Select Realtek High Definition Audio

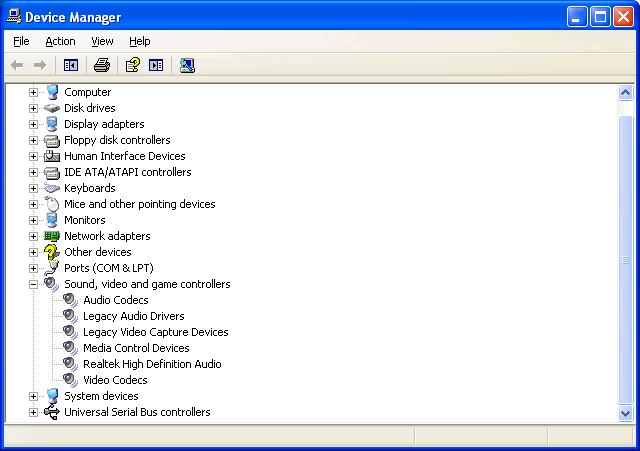(152, 364)
